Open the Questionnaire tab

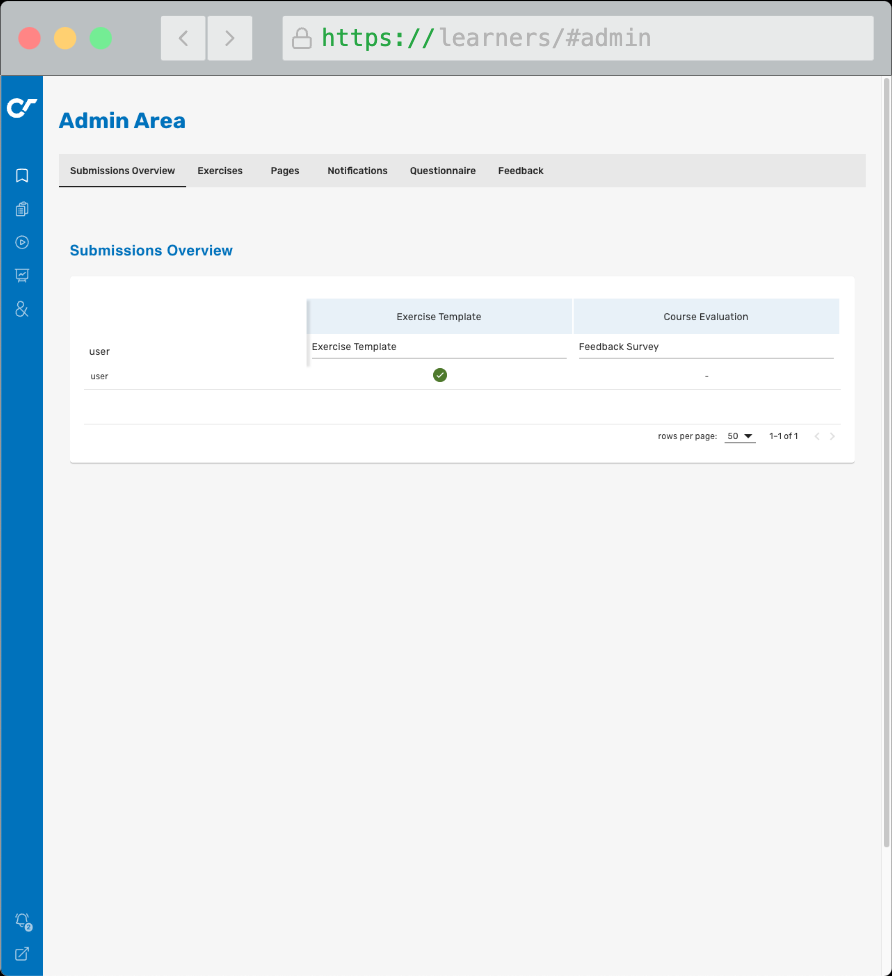442,170
